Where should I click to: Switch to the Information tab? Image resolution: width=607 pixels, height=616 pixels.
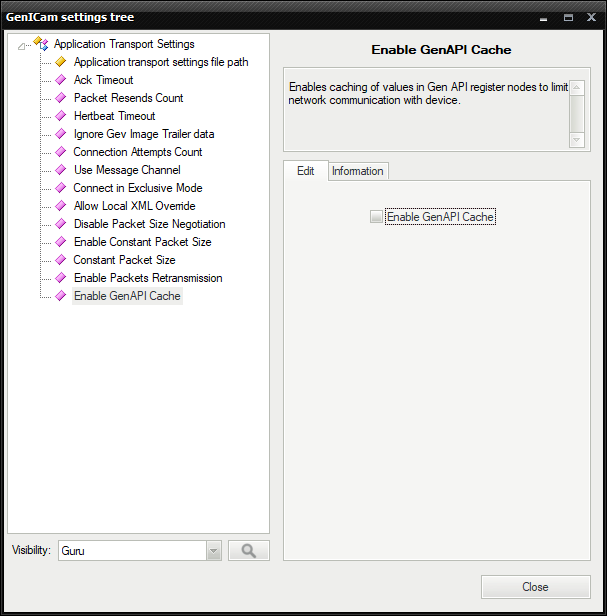[x=358, y=171]
